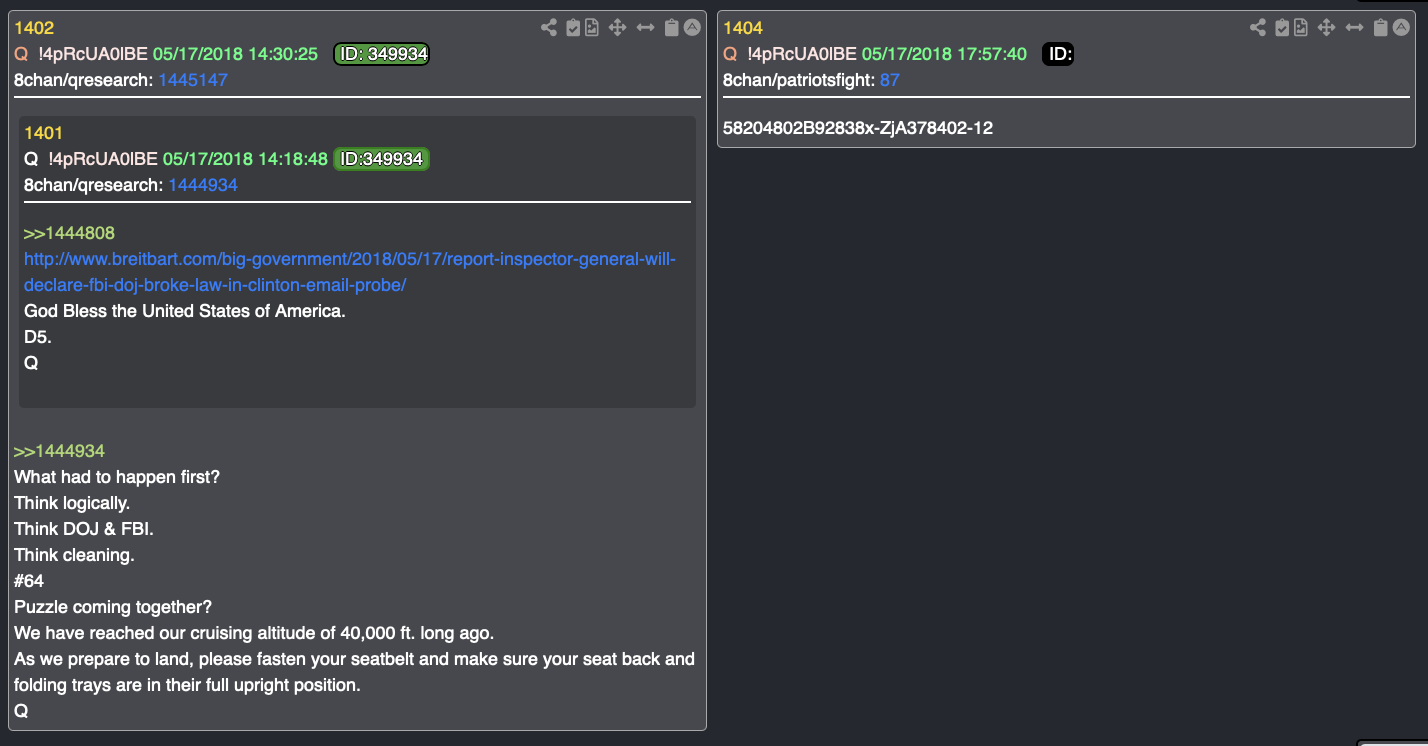
Task: Open qresearch post link 1445147
Action: click(x=193, y=80)
